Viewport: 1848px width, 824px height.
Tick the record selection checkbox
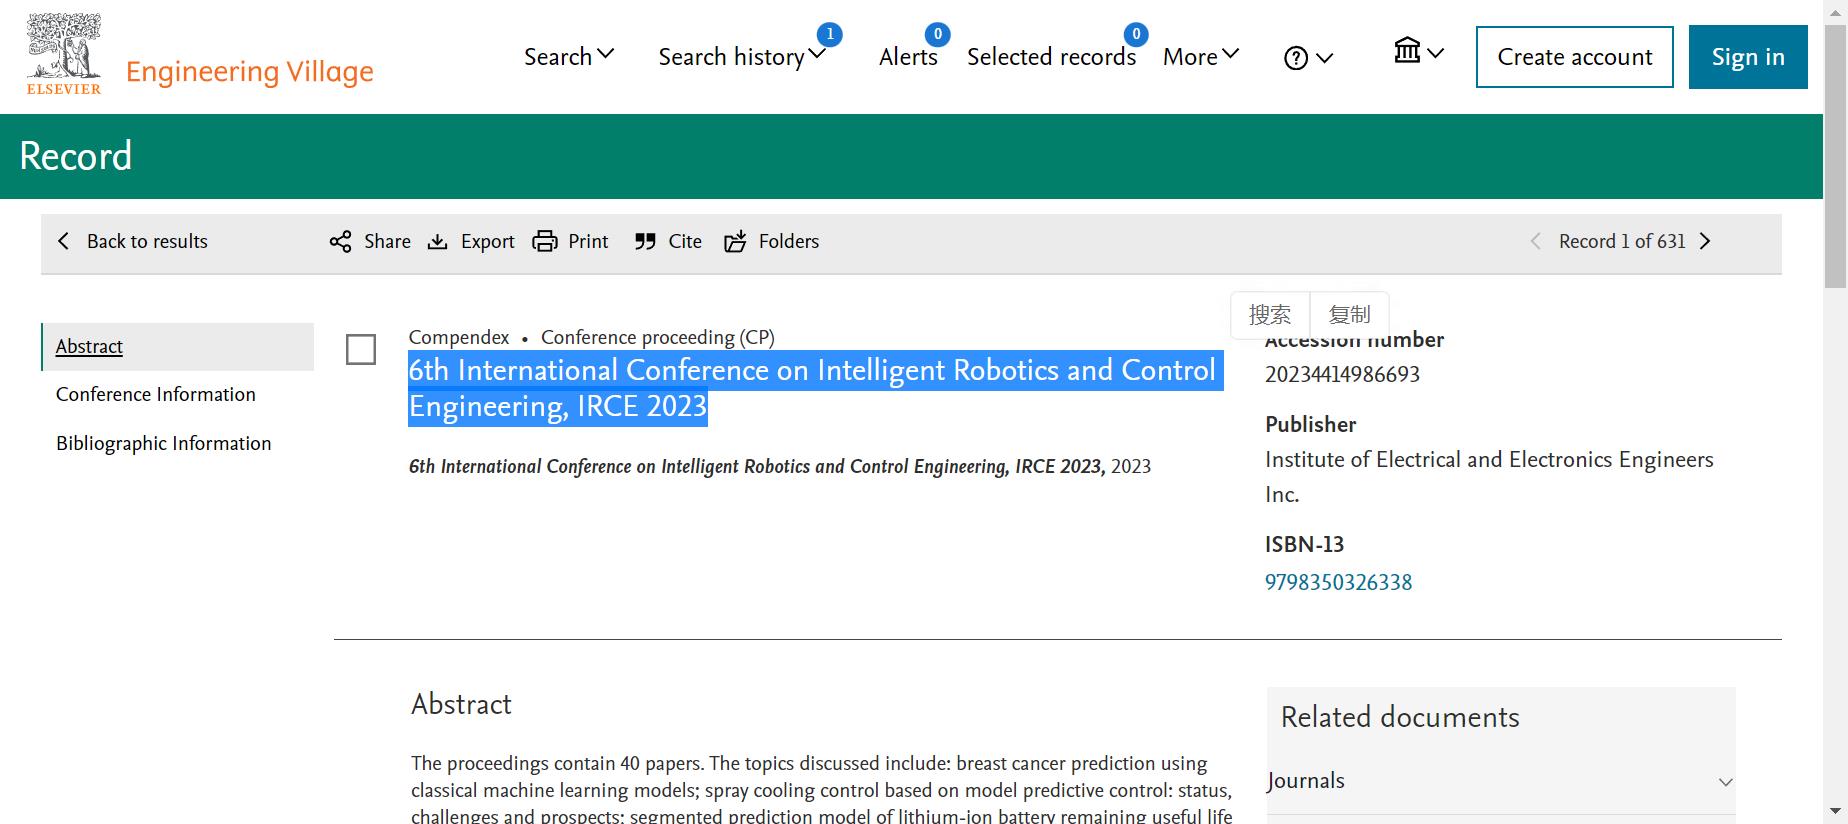click(x=361, y=350)
